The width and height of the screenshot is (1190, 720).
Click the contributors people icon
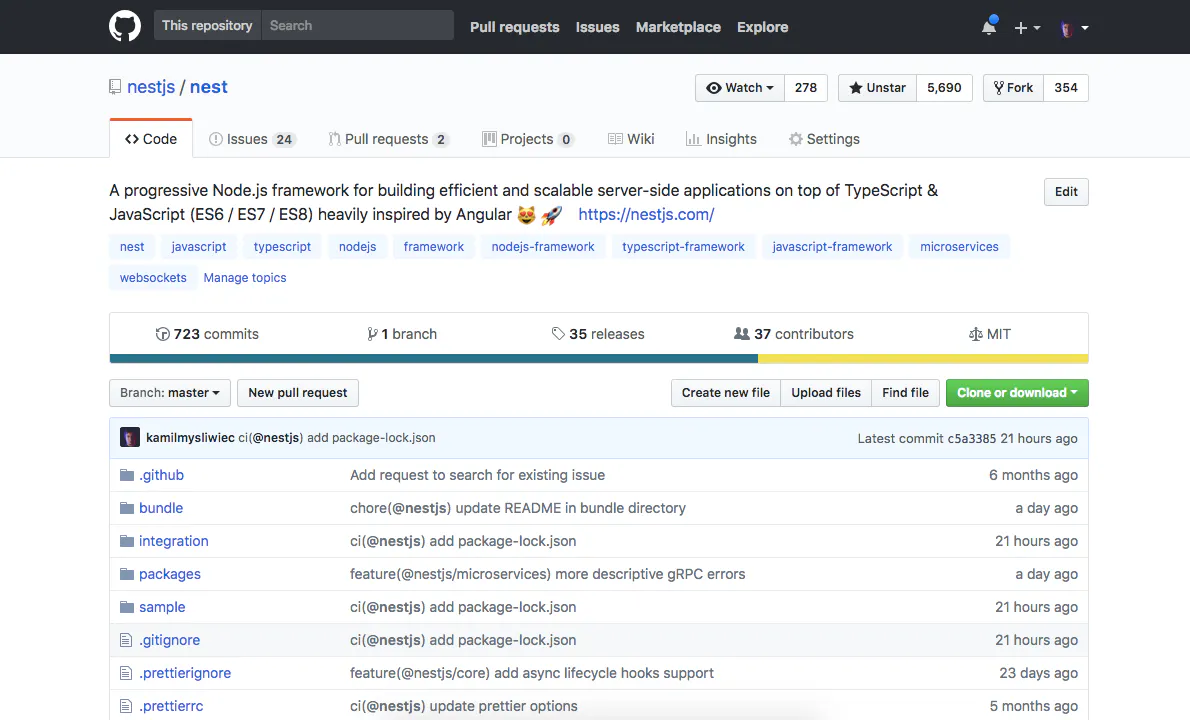point(741,334)
